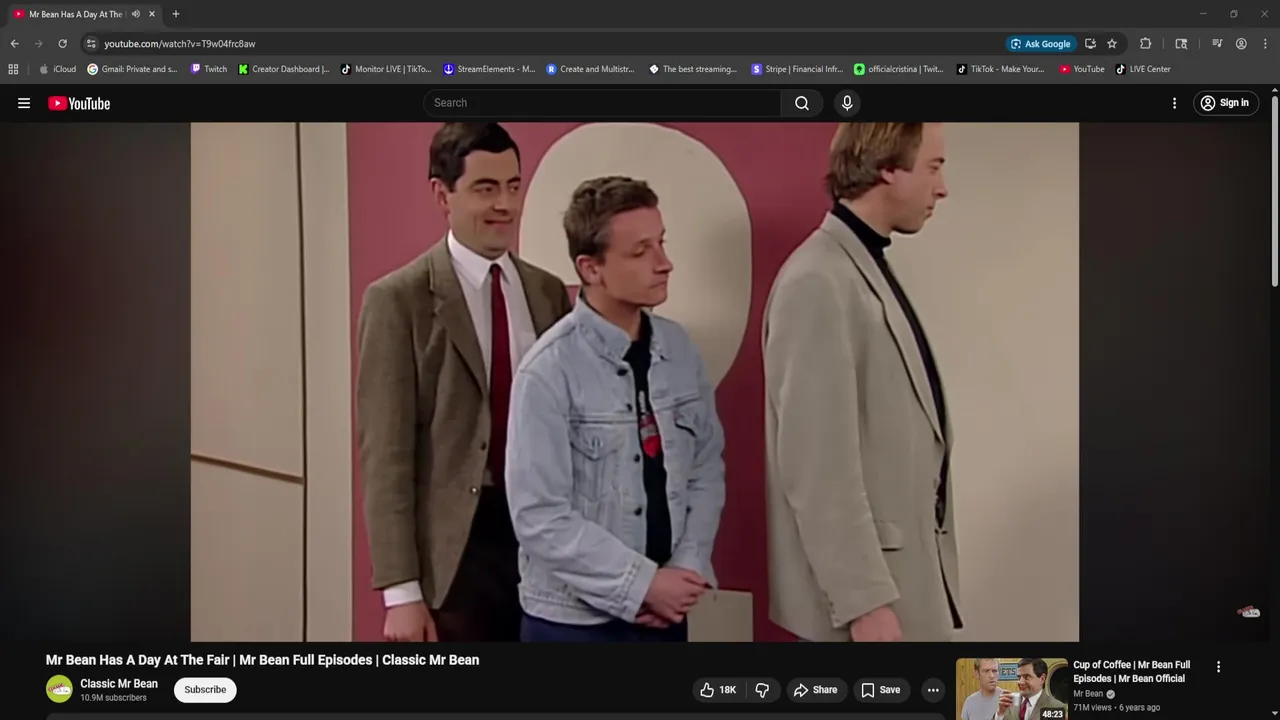
Task: Share the Mr Bean video
Action: pyautogui.click(x=815, y=690)
